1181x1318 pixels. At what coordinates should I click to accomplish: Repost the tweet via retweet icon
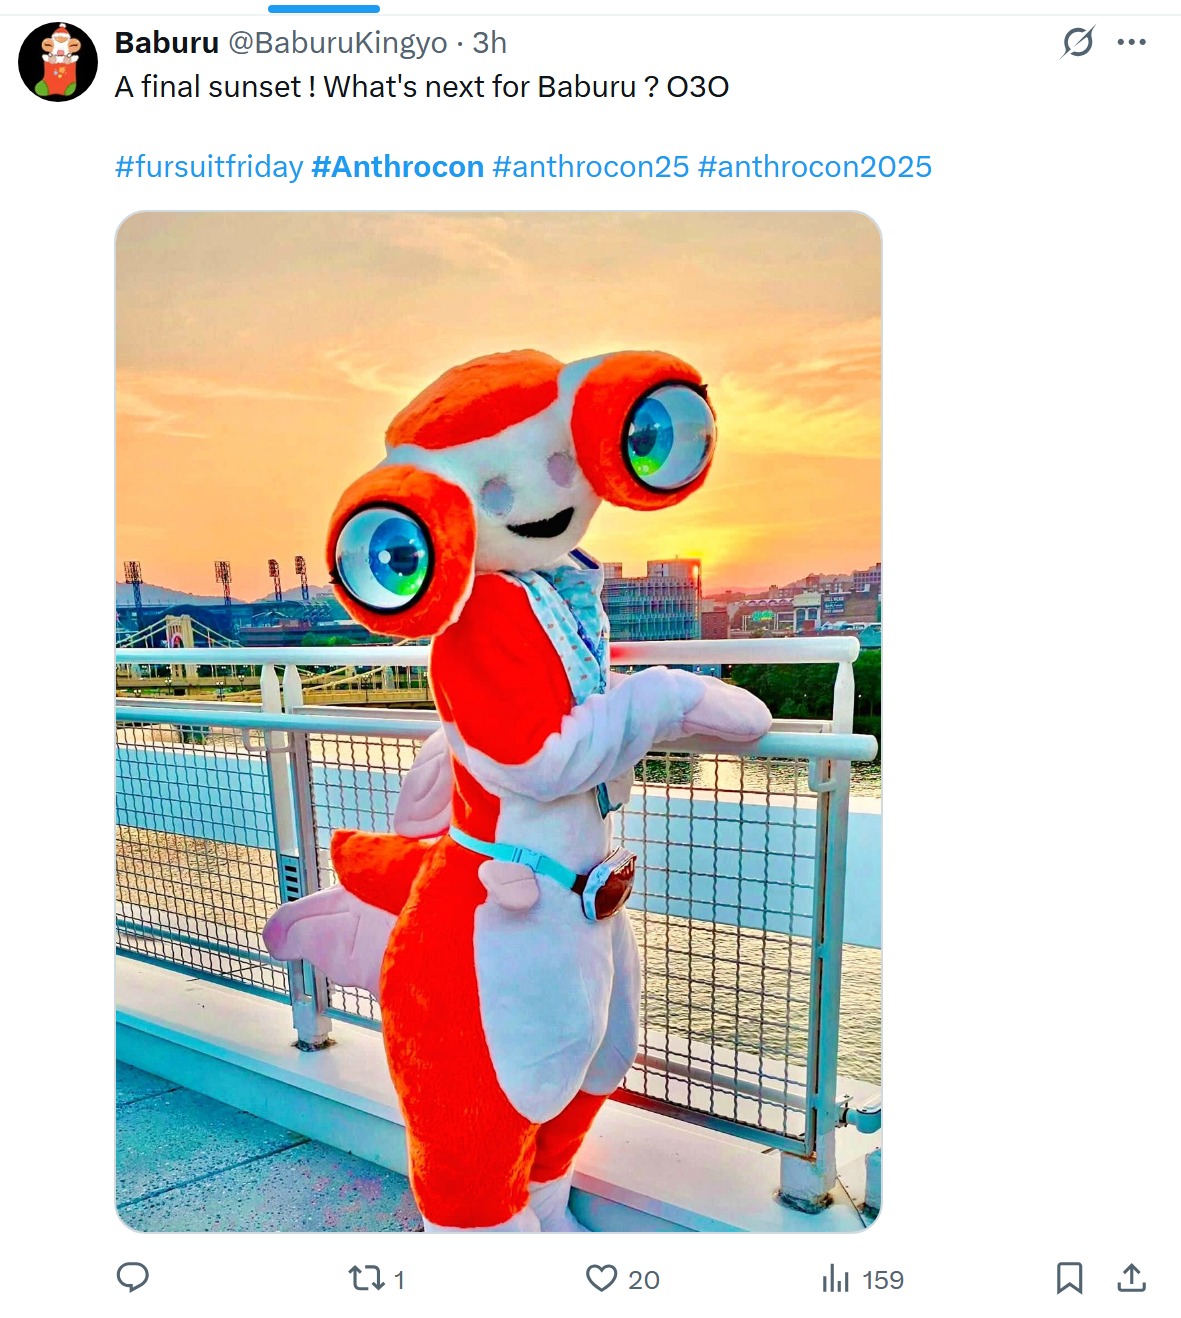click(364, 1278)
